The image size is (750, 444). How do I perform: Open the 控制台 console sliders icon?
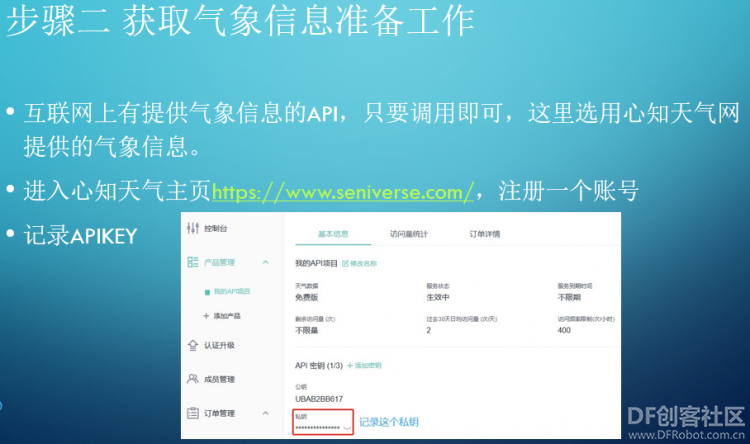pyautogui.click(x=193, y=228)
